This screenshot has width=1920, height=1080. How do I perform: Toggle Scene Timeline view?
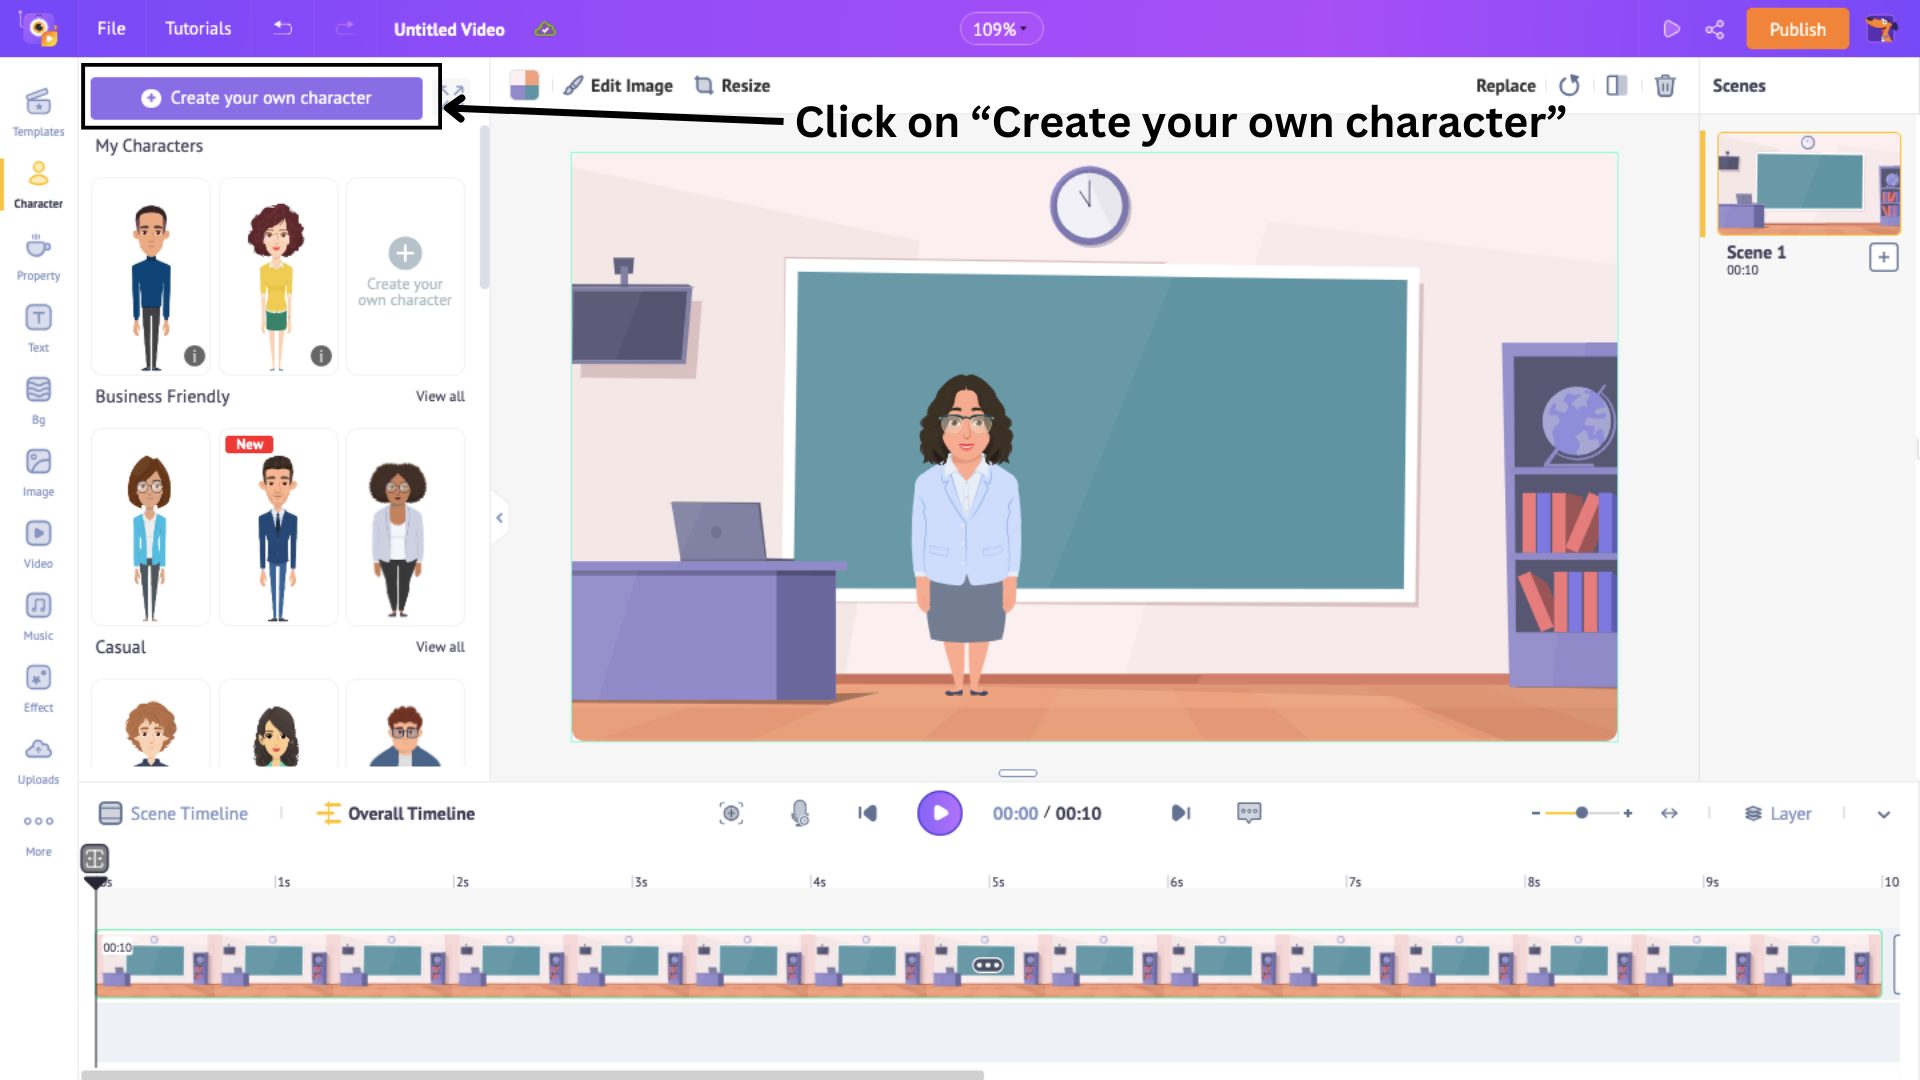(x=173, y=812)
